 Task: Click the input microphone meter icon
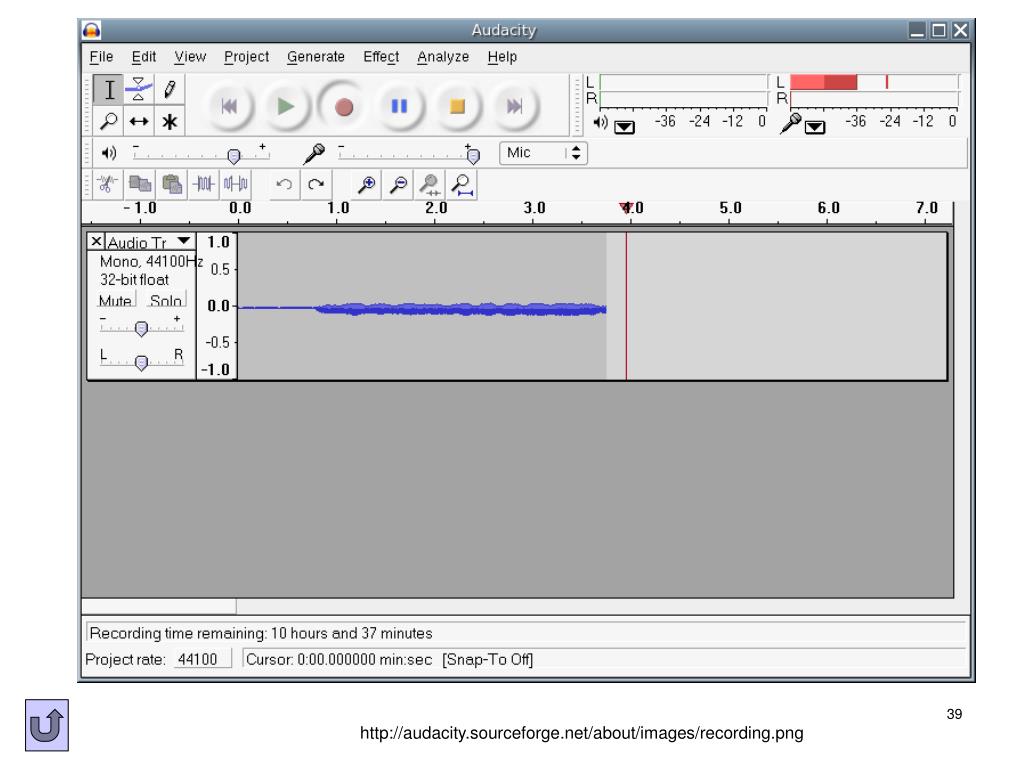(791, 123)
